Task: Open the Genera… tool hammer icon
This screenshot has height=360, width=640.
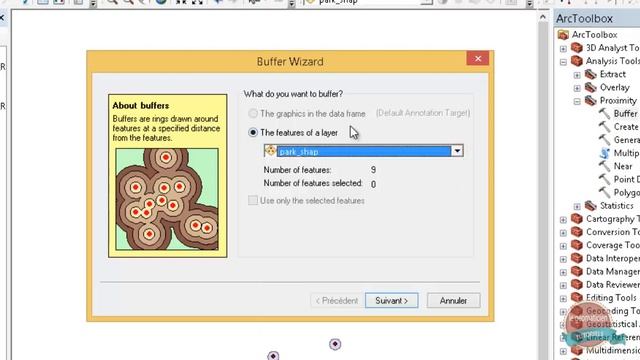Action: (604, 140)
